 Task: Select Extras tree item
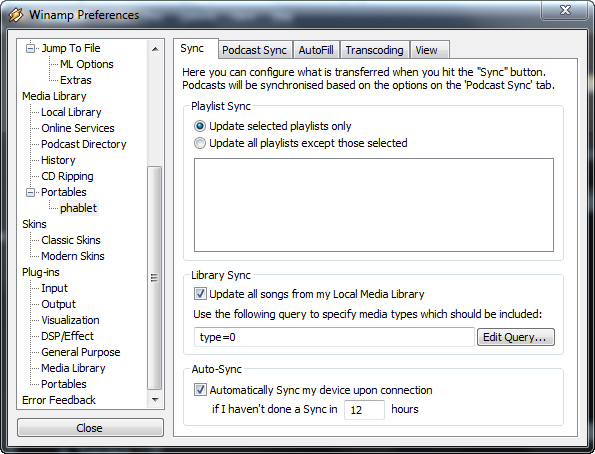coord(76,80)
